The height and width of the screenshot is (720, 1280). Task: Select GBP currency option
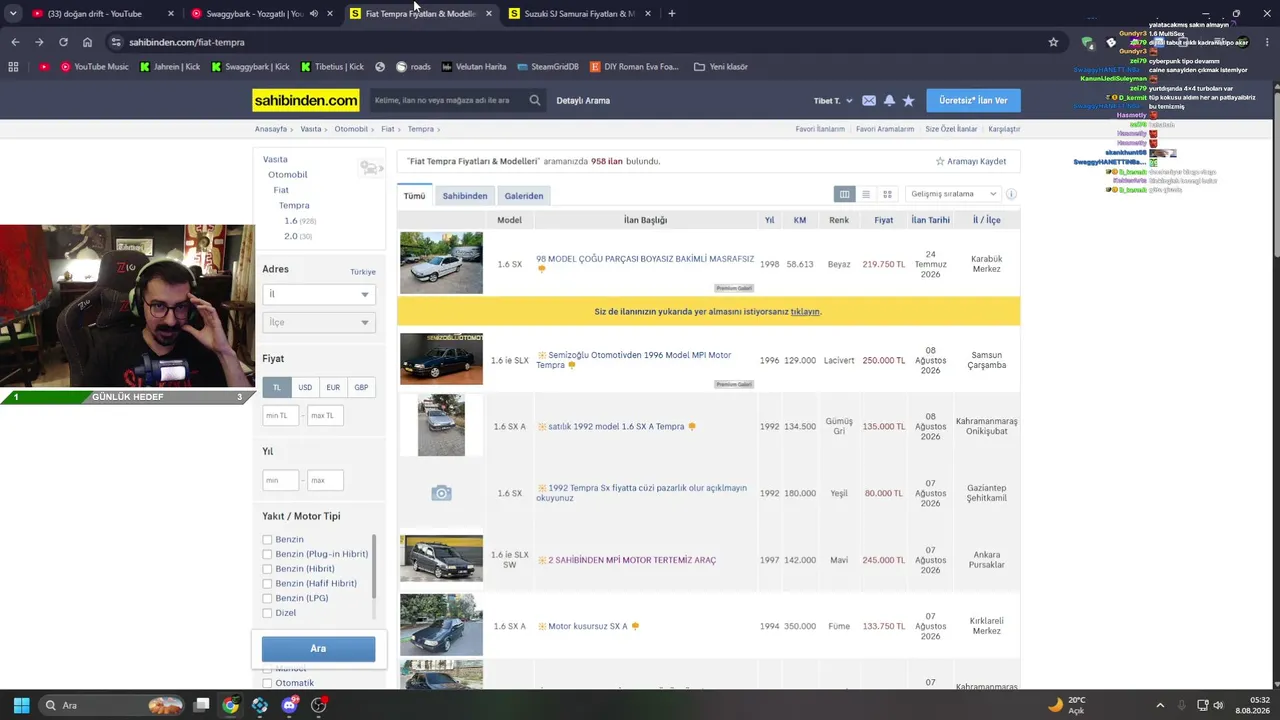pyautogui.click(x=361, y=387)
